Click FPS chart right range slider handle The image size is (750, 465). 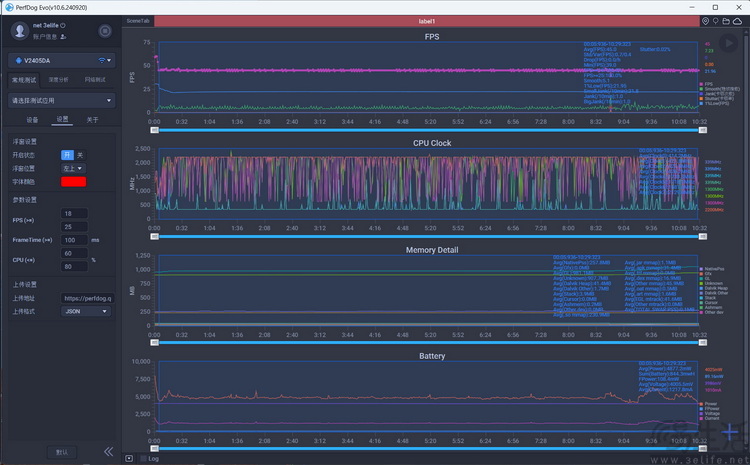(703, 130)
